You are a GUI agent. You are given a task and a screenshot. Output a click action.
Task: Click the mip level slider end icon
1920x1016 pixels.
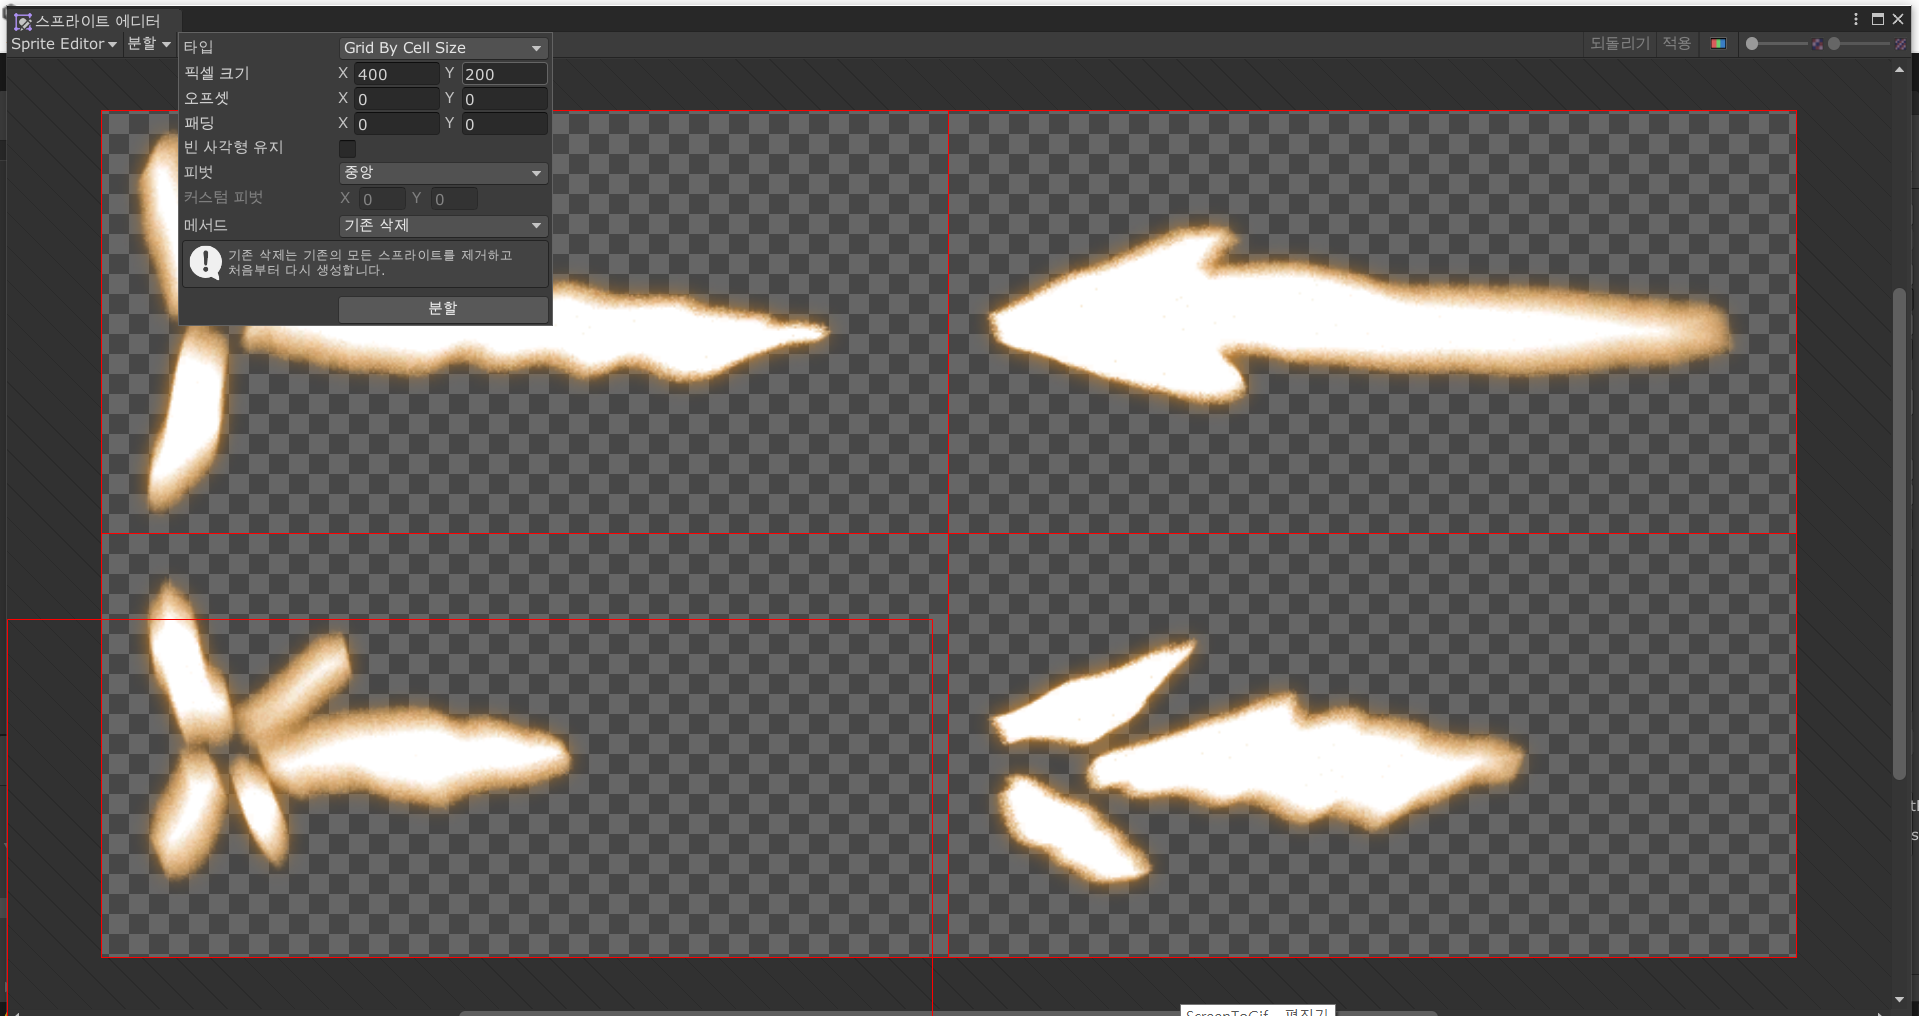(x=1901, y=44)
